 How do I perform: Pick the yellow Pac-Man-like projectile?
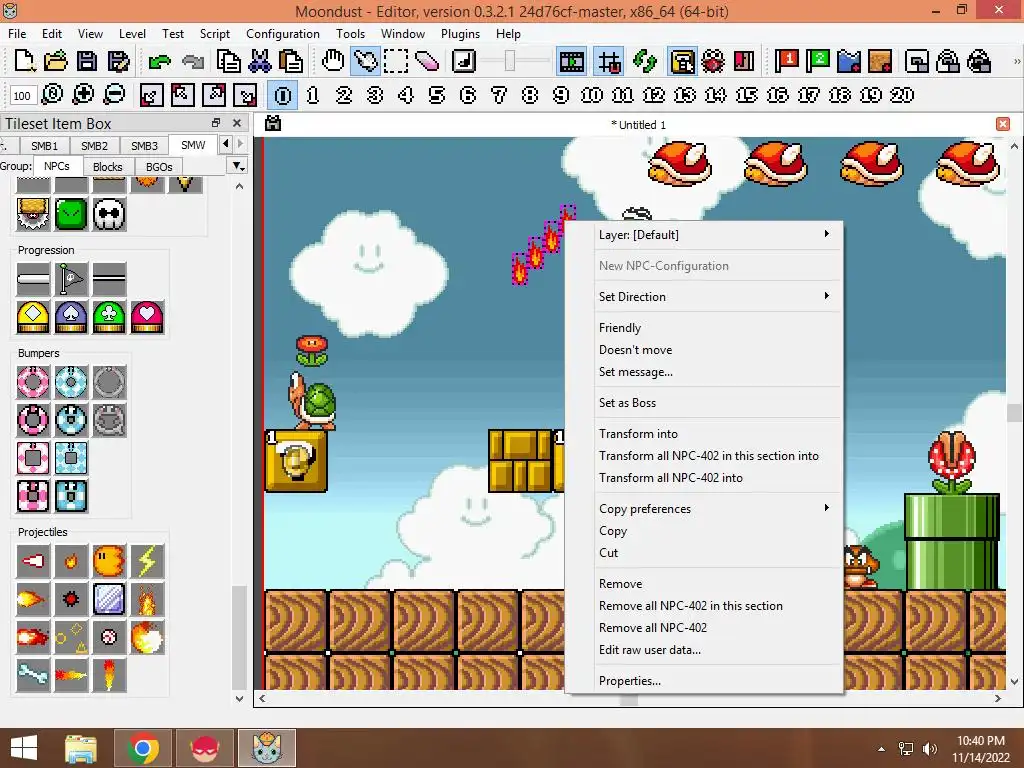[109, 561]
